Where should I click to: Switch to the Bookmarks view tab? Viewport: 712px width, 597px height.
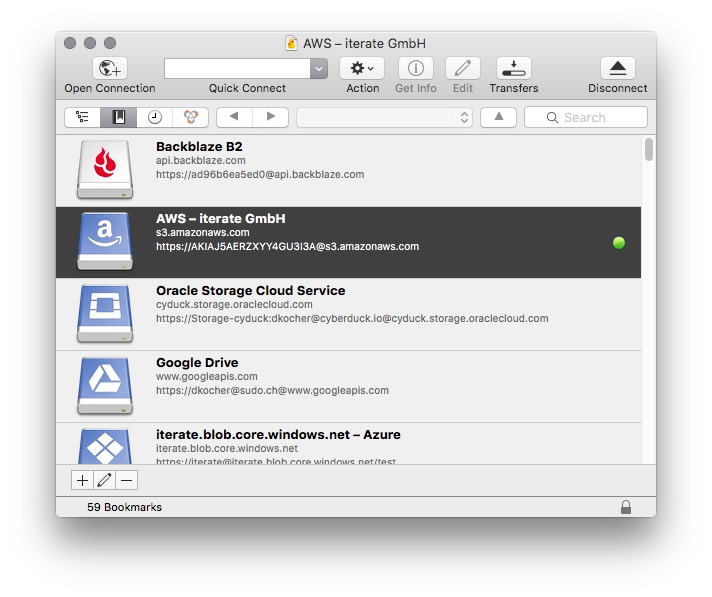118,117
